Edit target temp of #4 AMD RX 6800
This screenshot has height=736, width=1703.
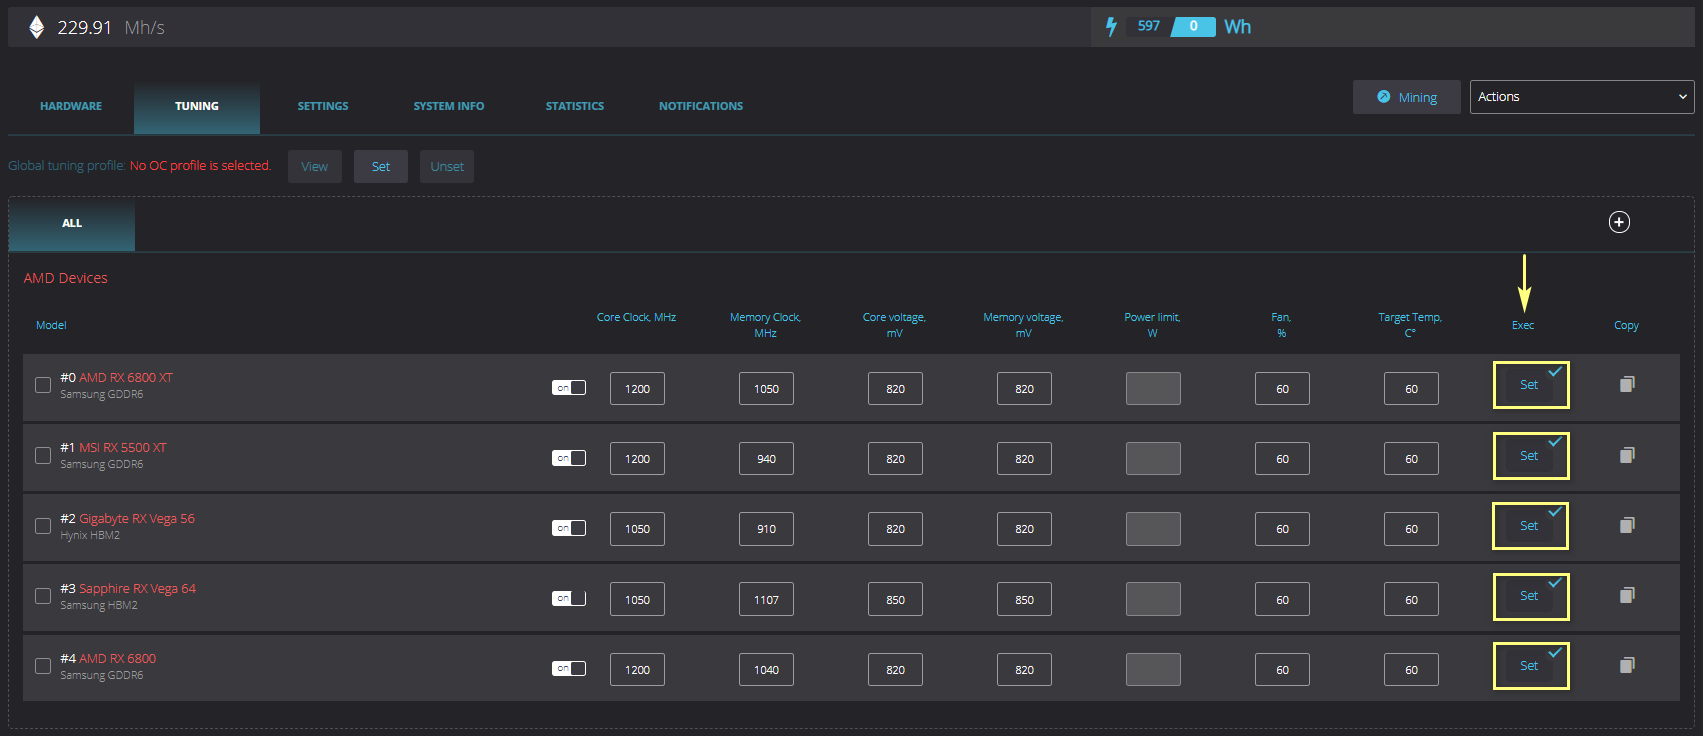[1411, 670]
